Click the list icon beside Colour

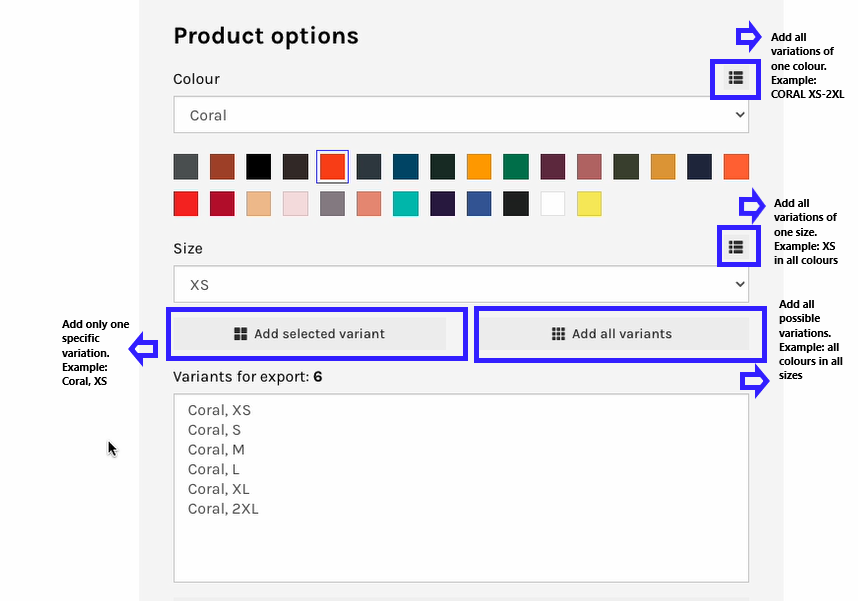[736, 77]
